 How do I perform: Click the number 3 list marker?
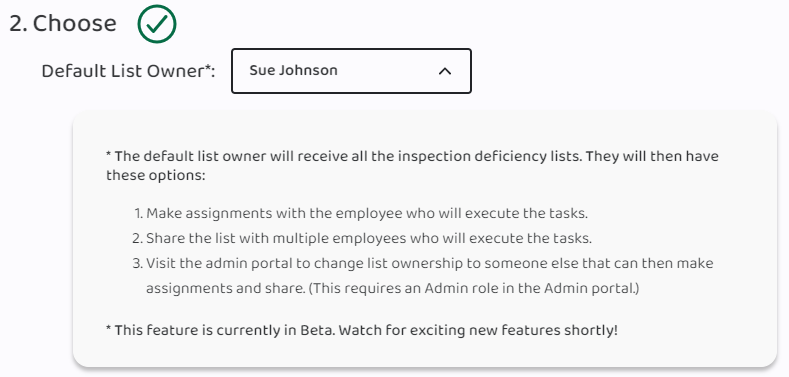138,263
